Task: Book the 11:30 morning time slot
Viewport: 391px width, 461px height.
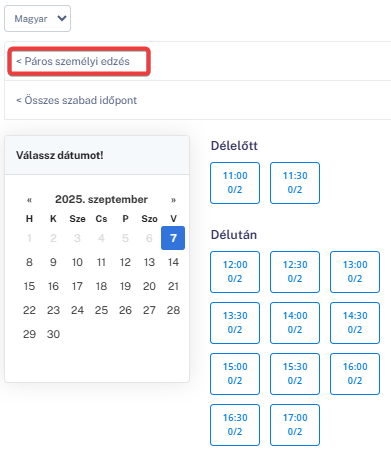Action: pos(295,183)
